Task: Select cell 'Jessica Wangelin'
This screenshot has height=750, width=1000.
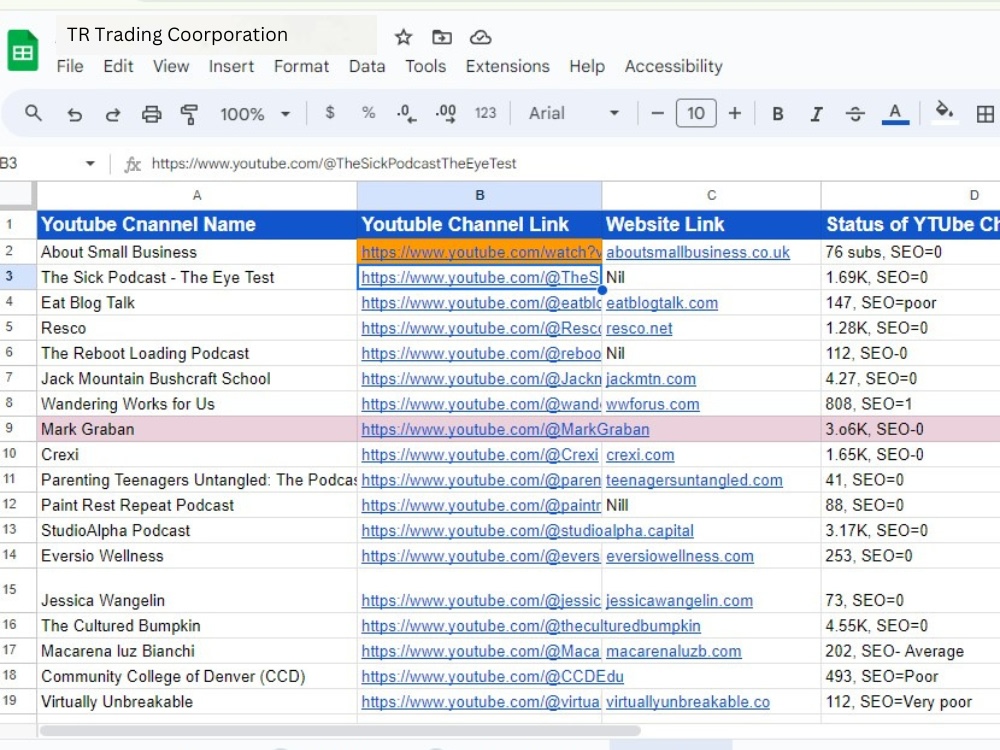Action: 197,591
